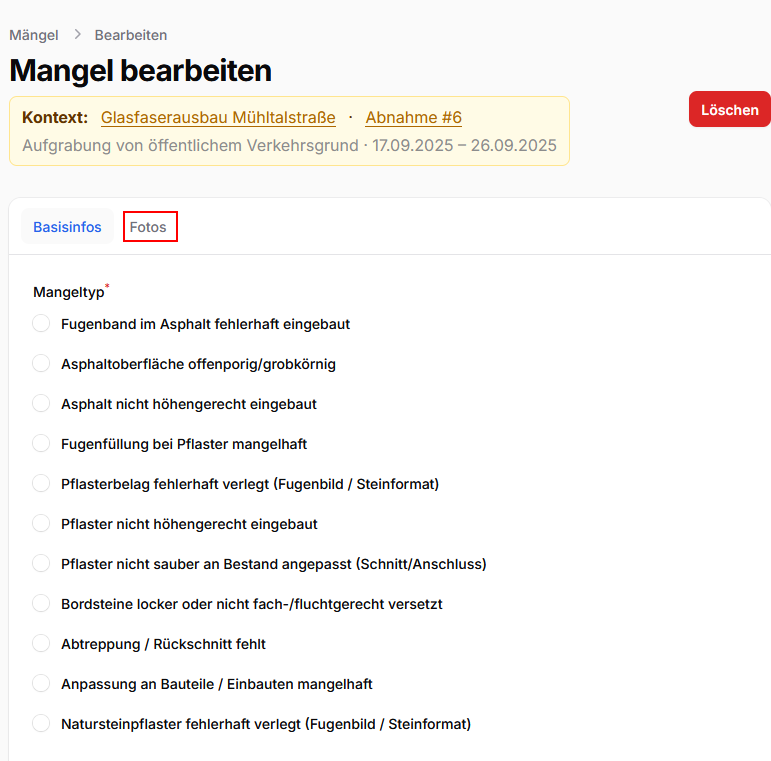This screenshot has width=771, height=761.
Task: Choose 'Pflaster nicht höhengerecht eingebaut'
Action: pyautogui.click(x=41, y=524)
